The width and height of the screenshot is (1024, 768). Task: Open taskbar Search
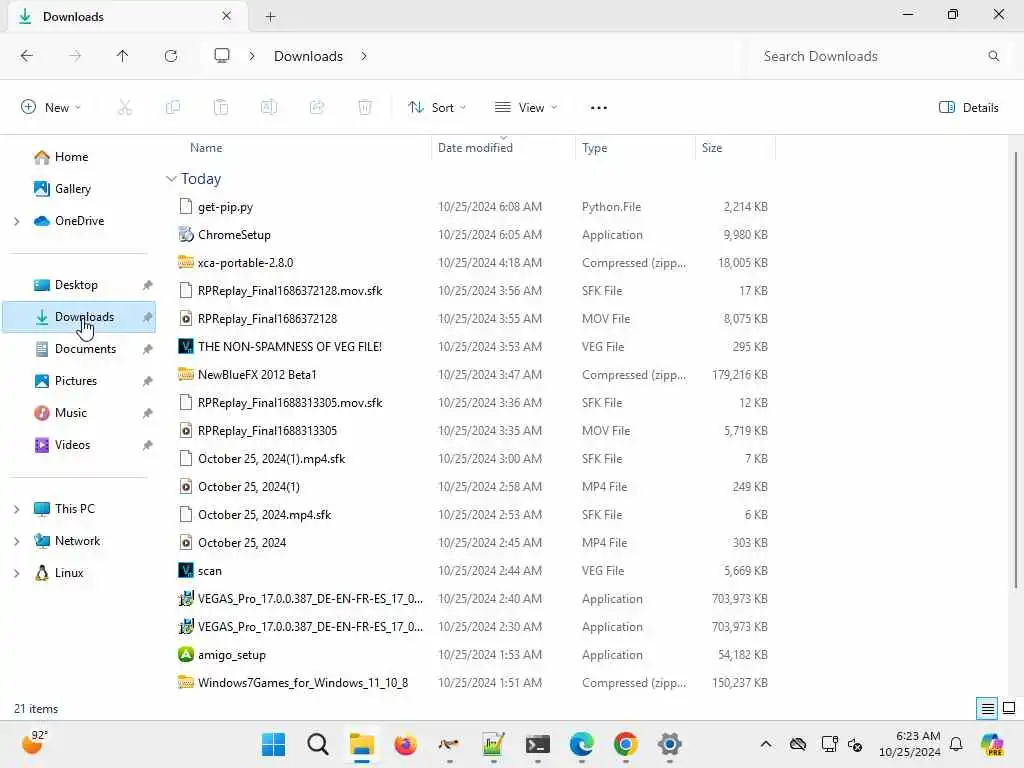point(317,744)
